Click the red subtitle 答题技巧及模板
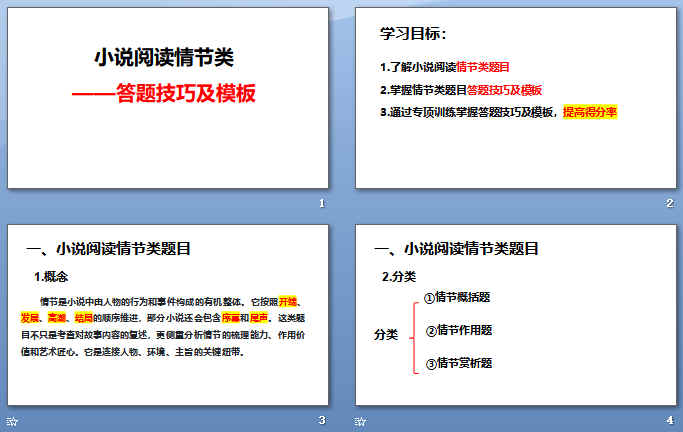Image resolution: width=683 pixels, height=432 pixels. click(x=170, y=93)
